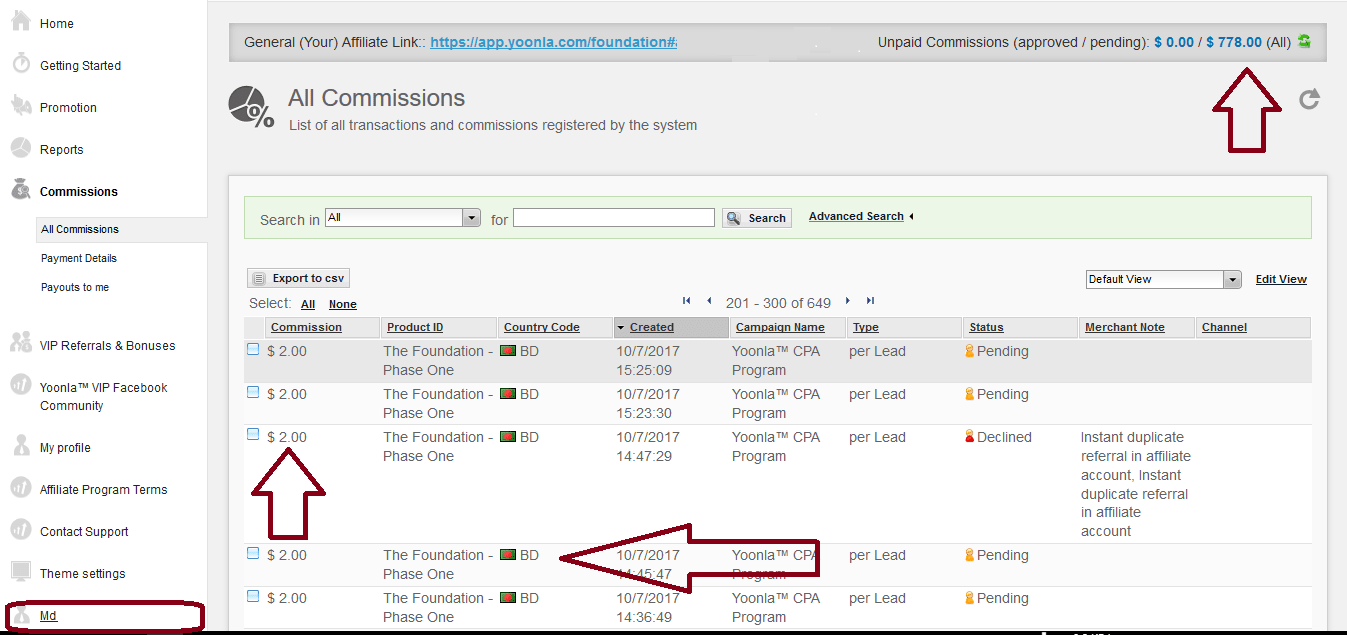Image resolution: width=1347 pixels, height=635 pixels.
Task: Check the 15:25:09 commission row checkbox
Action: click(253, 350)
